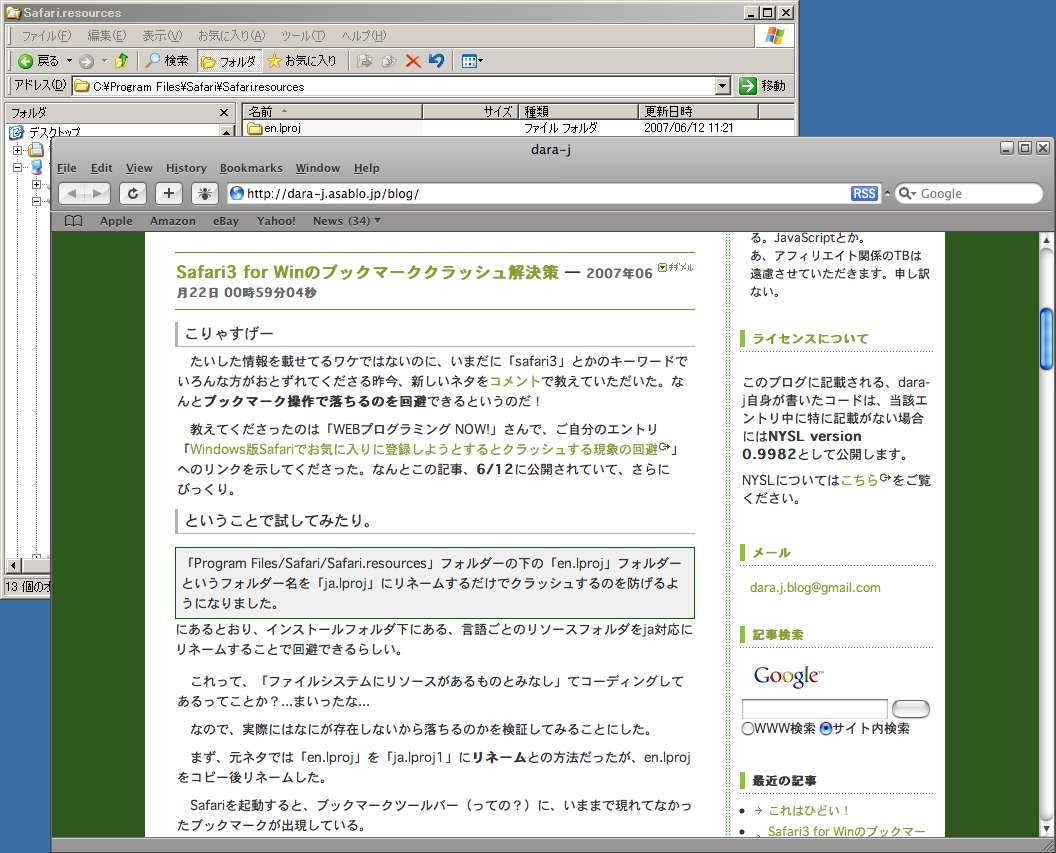
Task: Click the bug report icon in Safari
Action: tap(205, 194)
